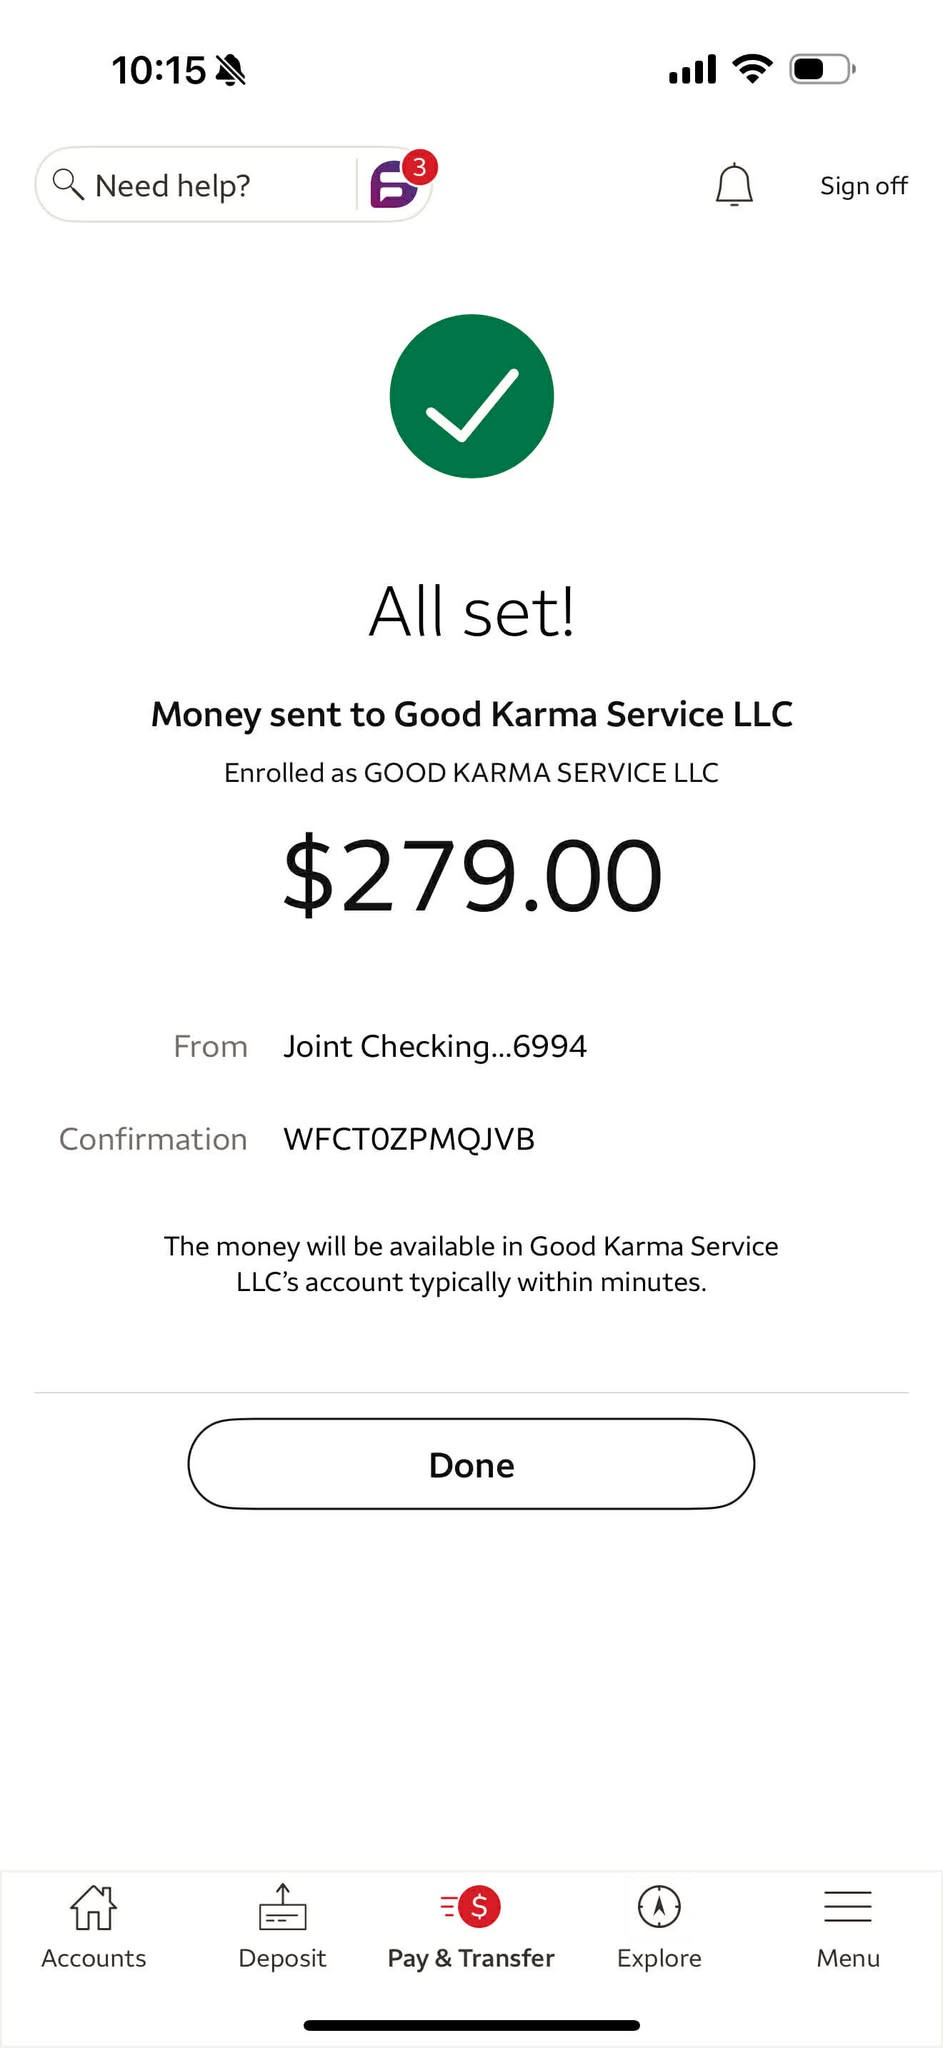The width and height of the screenshot is (943, 2048).
Task: Tap Sign off link
Action: [863, 186]
